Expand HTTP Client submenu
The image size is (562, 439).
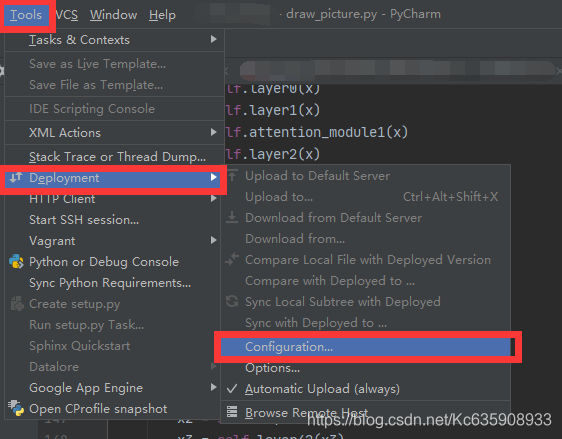click(113, 199)
